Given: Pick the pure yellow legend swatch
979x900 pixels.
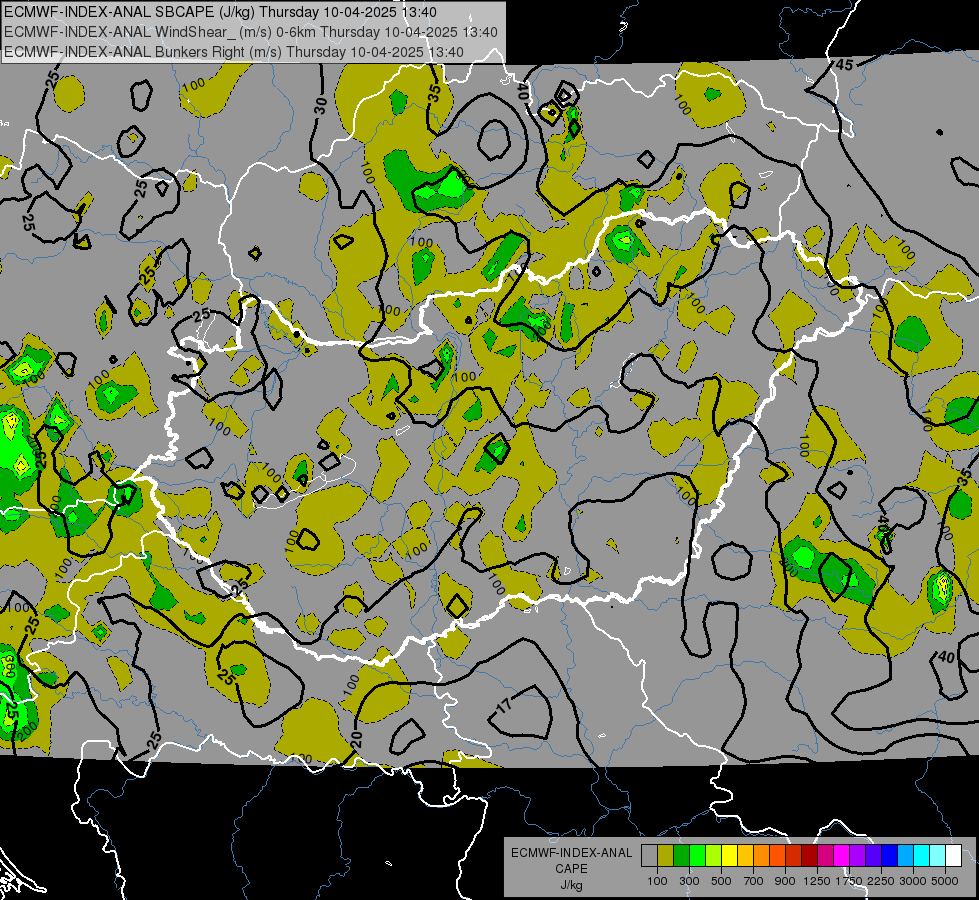Looking at the screenshot, I should 729,855.
